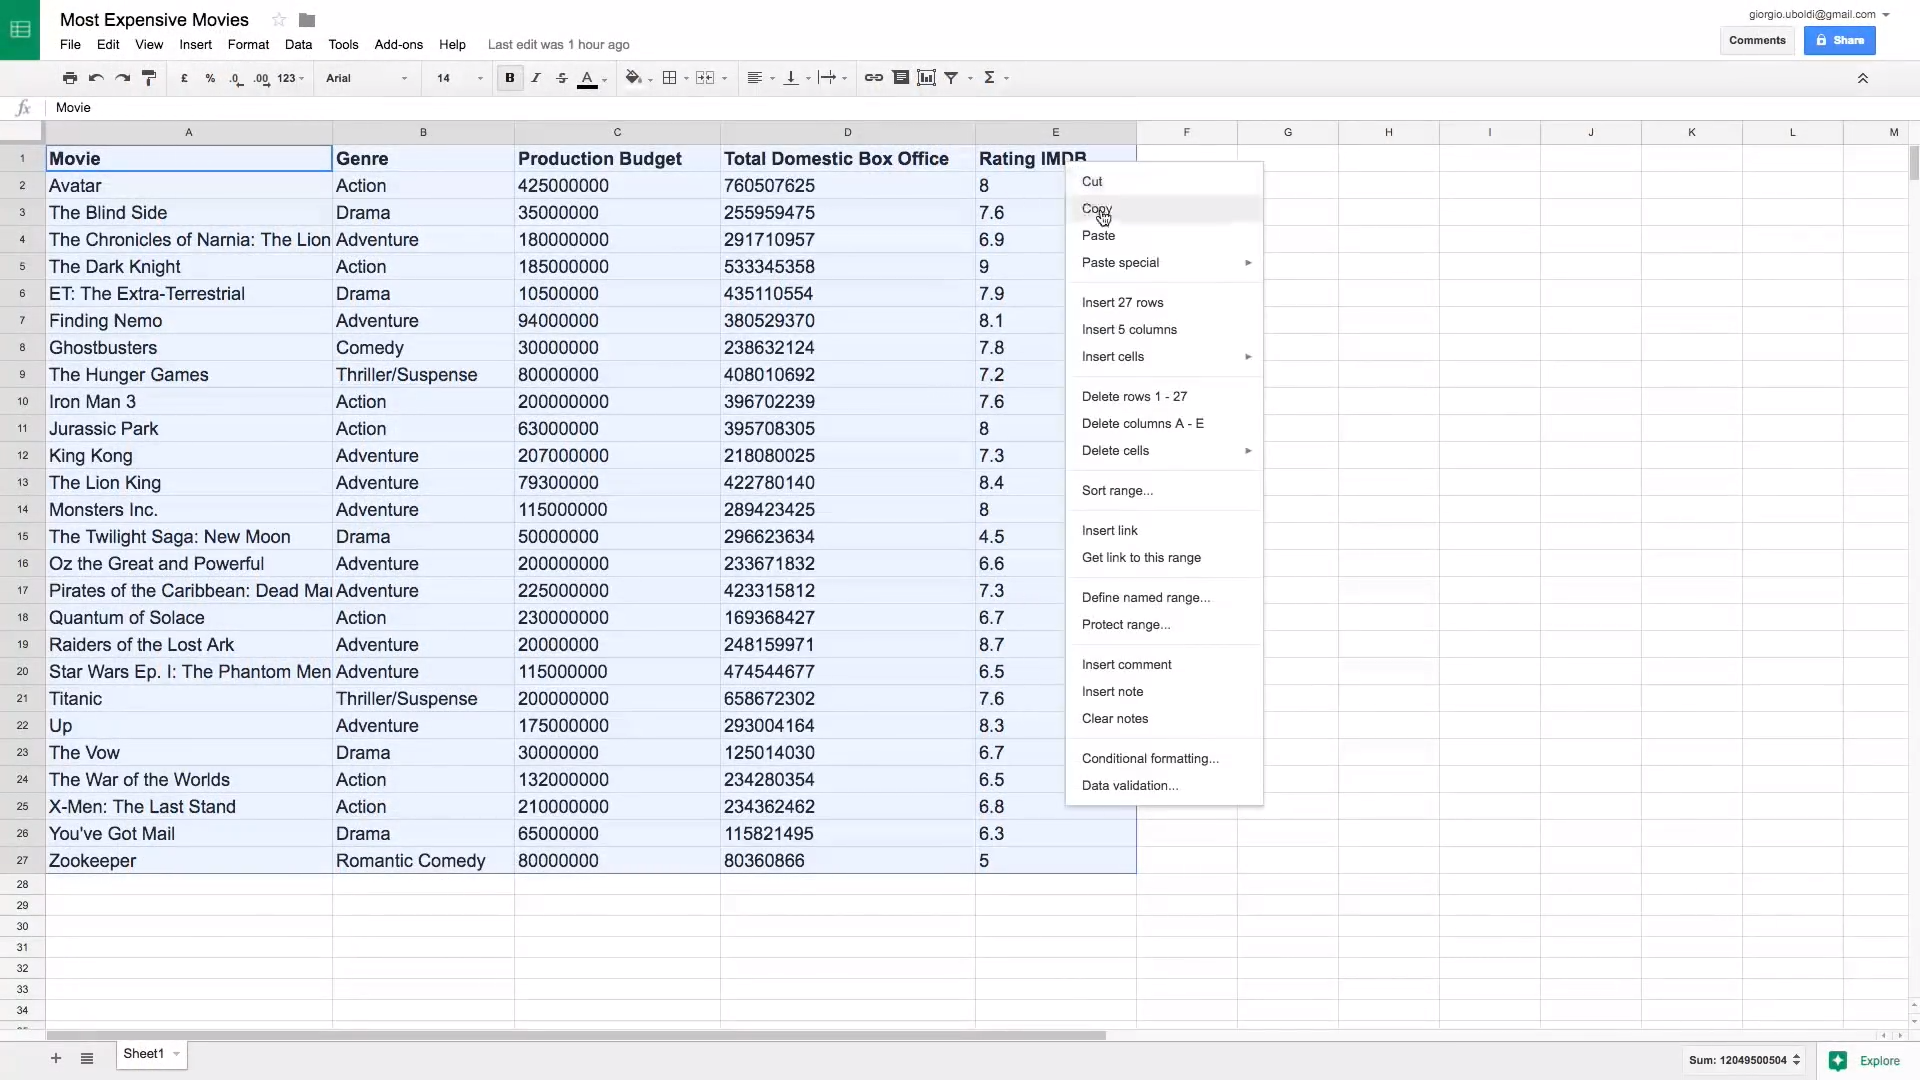1920x1080 pixels.
Task: Toggle strikethrough formatting
Action: click(562, 78)
